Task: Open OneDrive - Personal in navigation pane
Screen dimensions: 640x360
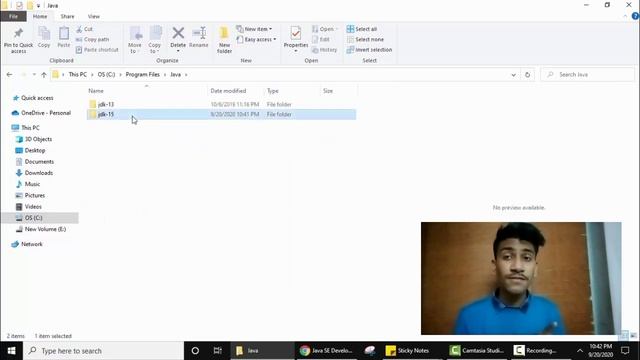Action: (x=46, y=113)
